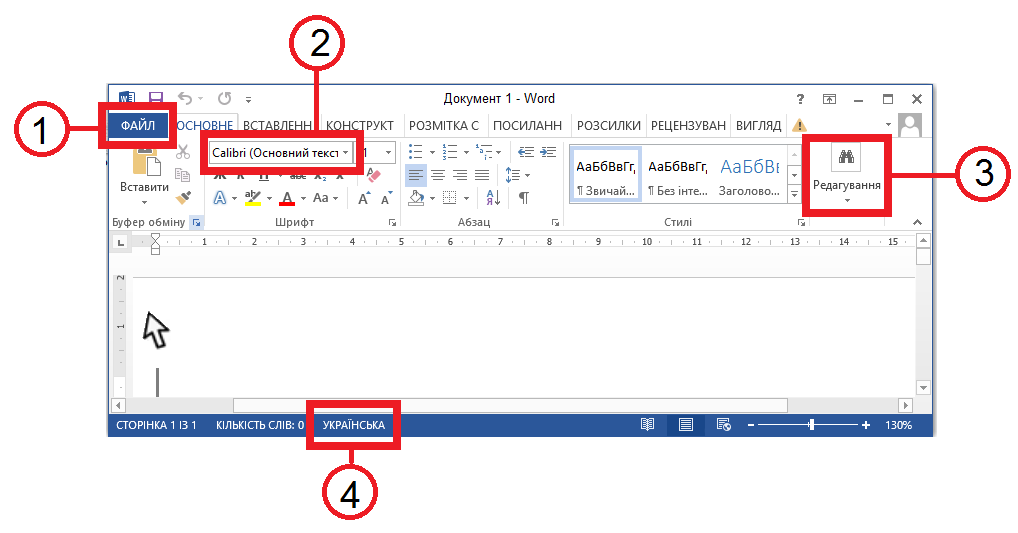
Task: Click multilevel list icon
Action: coord(484,152)
